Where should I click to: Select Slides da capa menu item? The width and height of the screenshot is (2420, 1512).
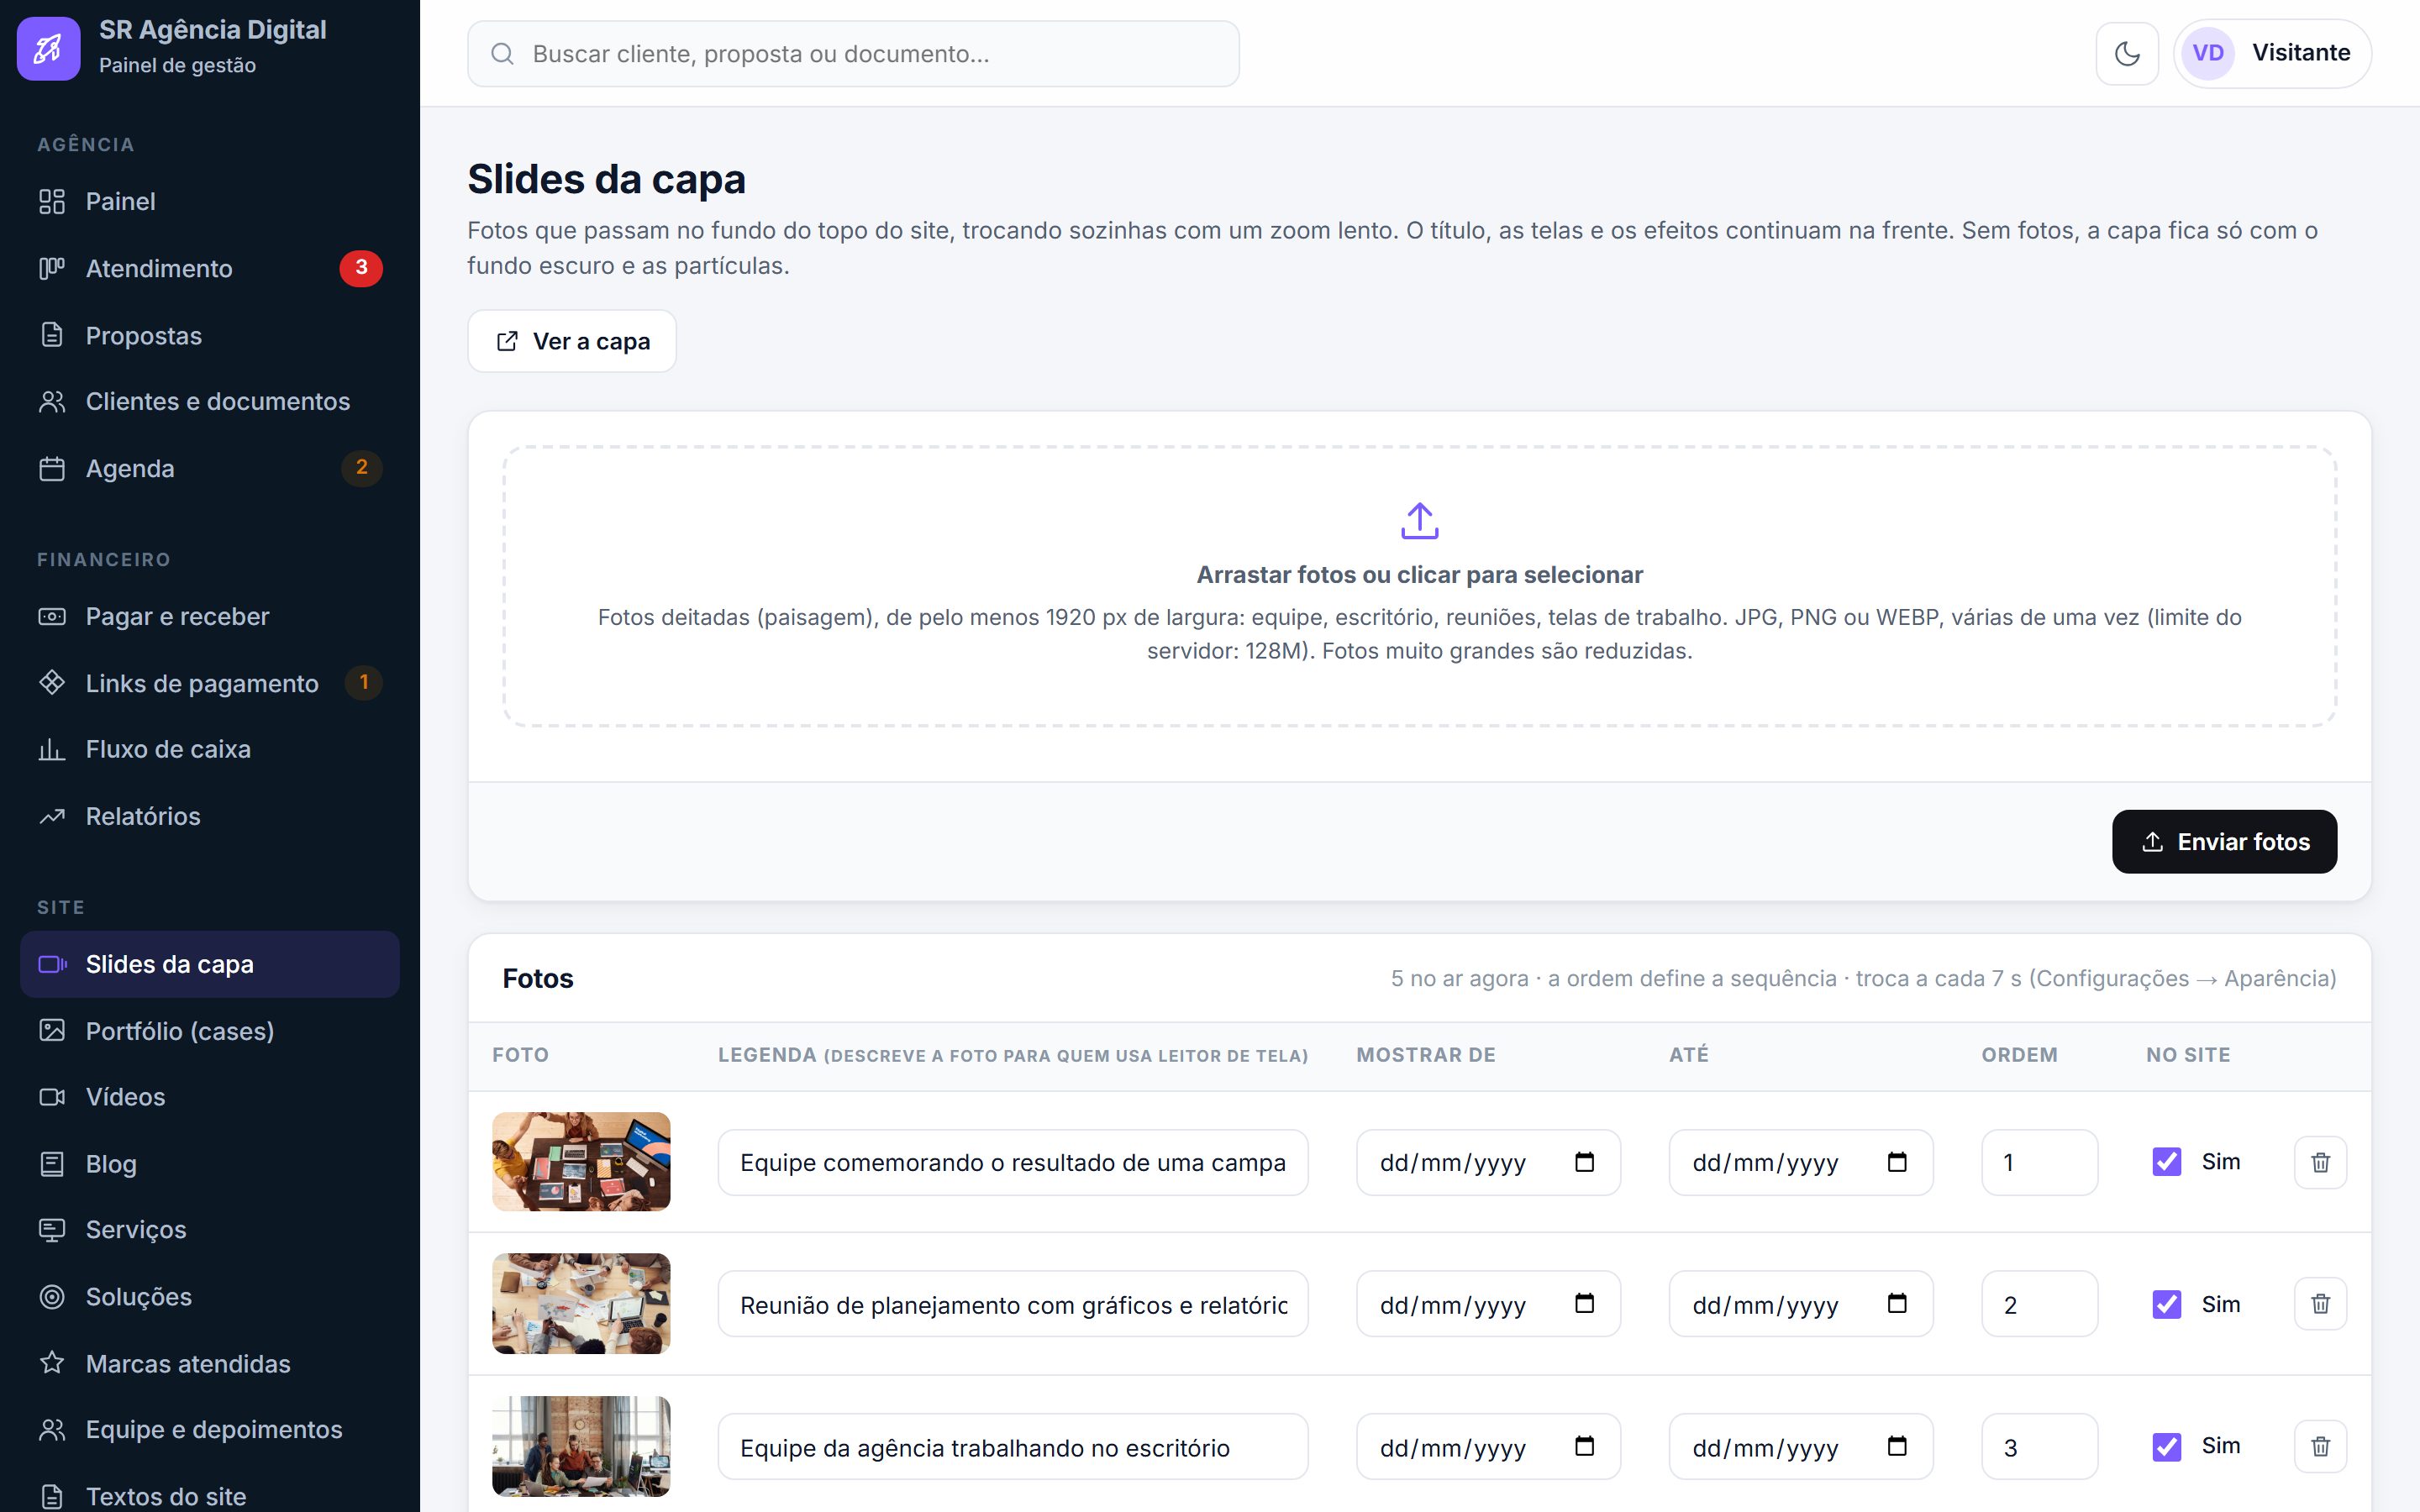(210, 964)
